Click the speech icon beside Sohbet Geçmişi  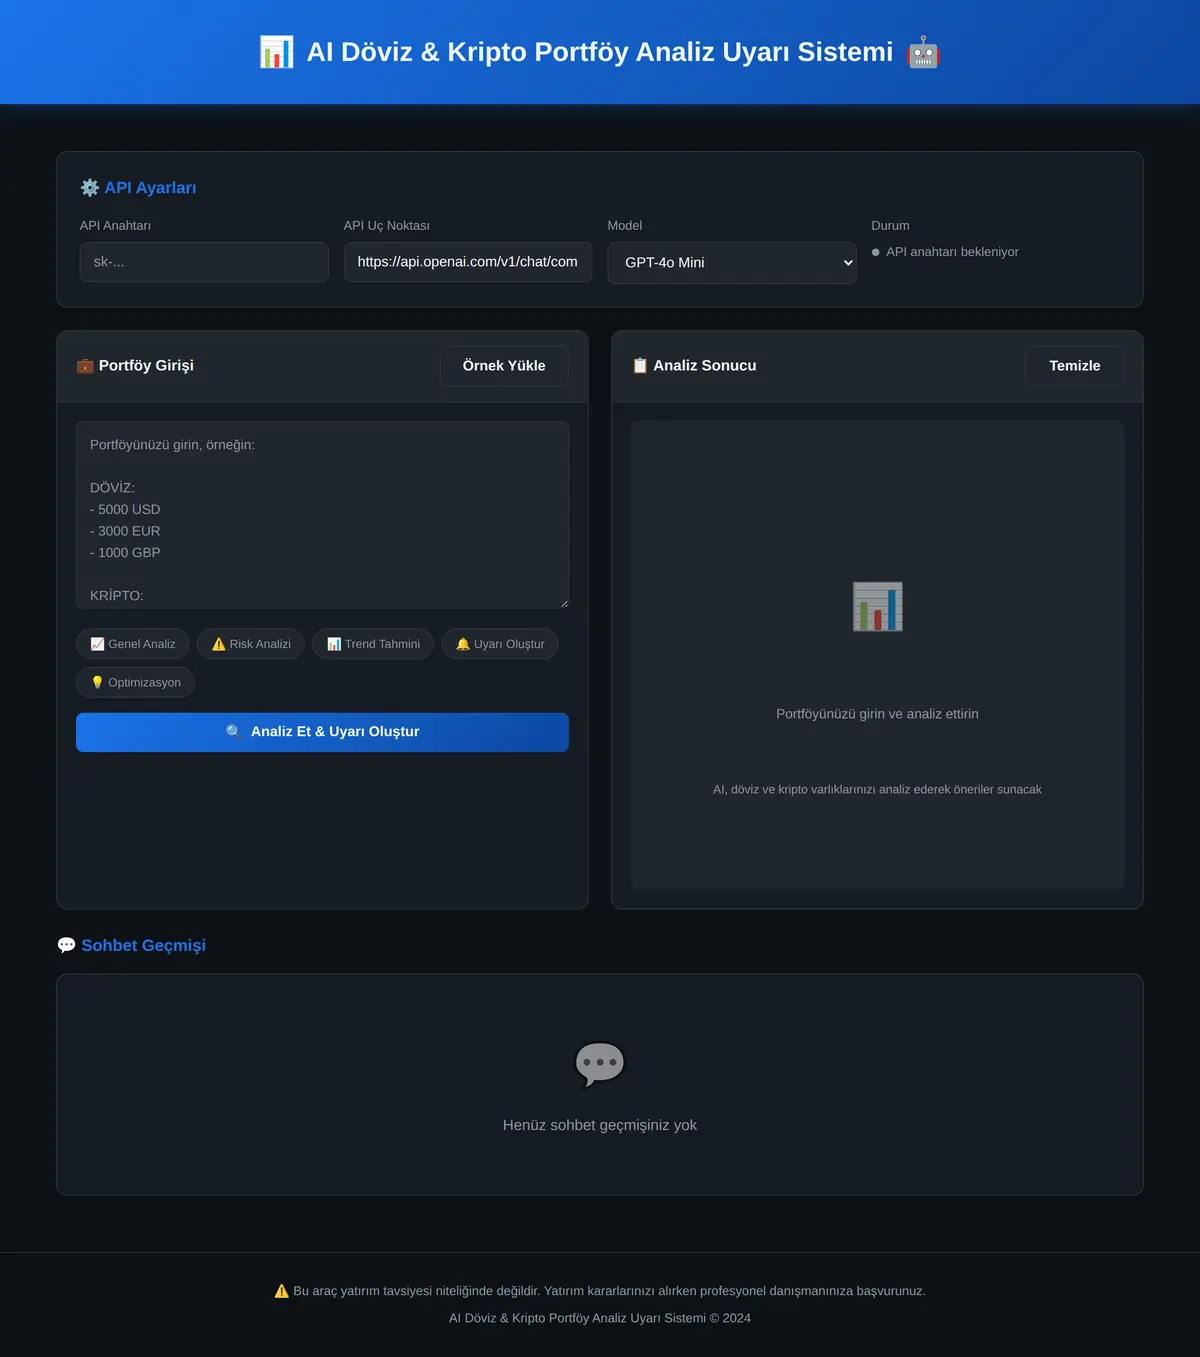tap(67, 946)
